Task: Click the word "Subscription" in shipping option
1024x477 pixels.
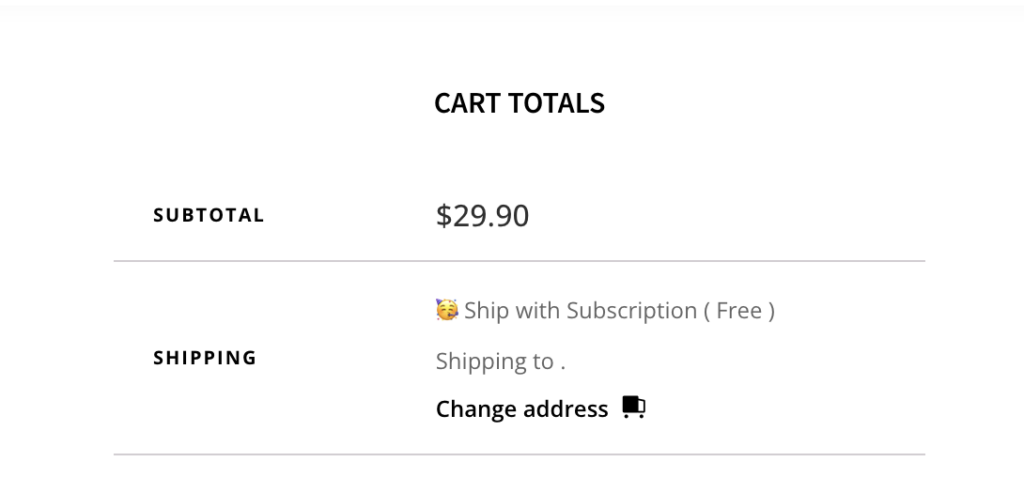Action: pos(631,310)
